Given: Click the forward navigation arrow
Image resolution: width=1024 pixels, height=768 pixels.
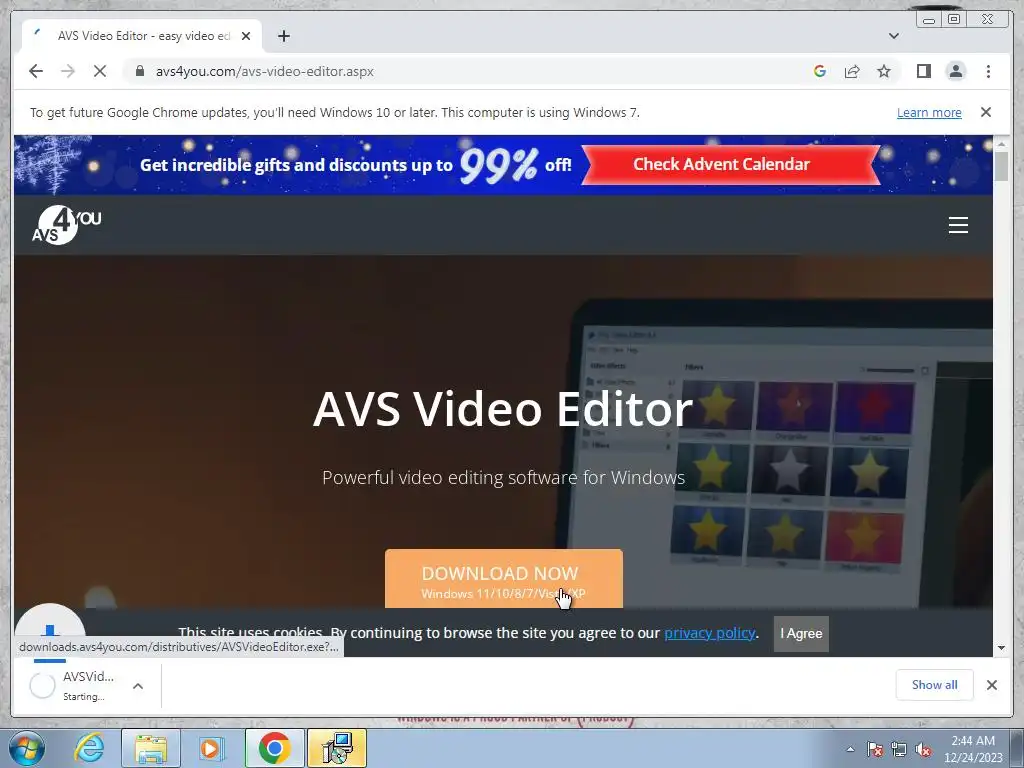Looking at the screenshot, I should [68, 71].
